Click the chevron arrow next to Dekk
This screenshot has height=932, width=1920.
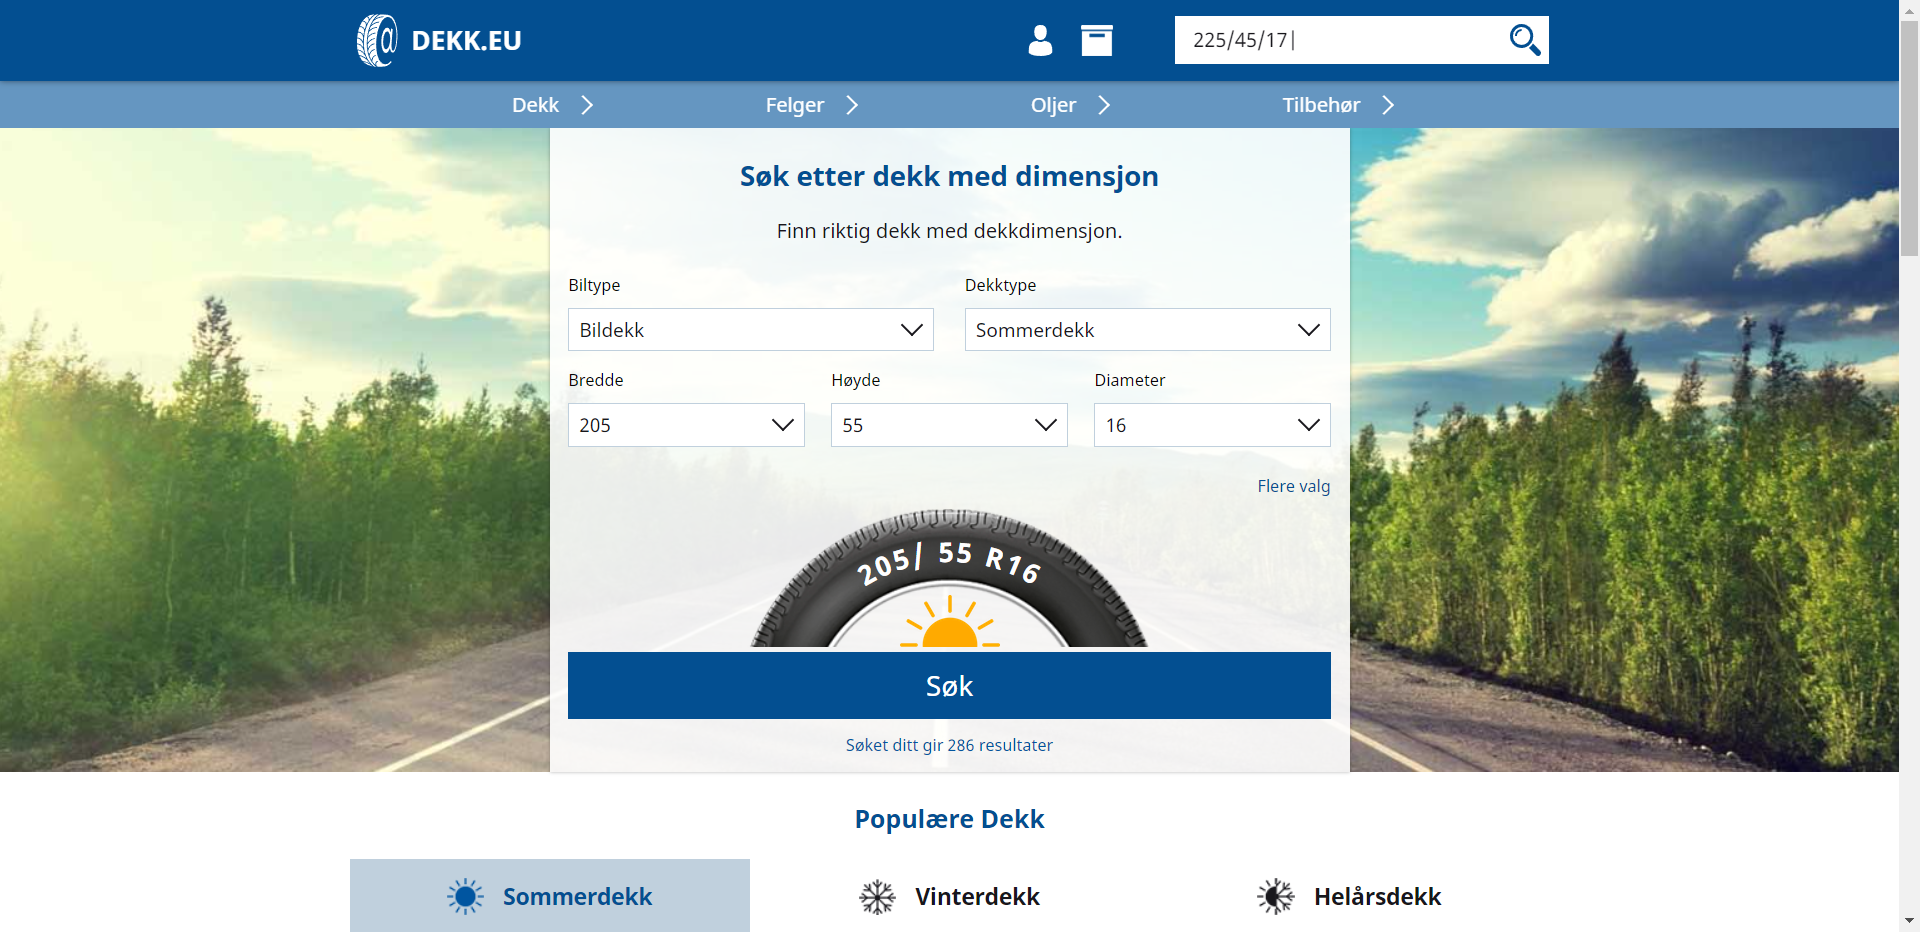(x=587, y=105)
